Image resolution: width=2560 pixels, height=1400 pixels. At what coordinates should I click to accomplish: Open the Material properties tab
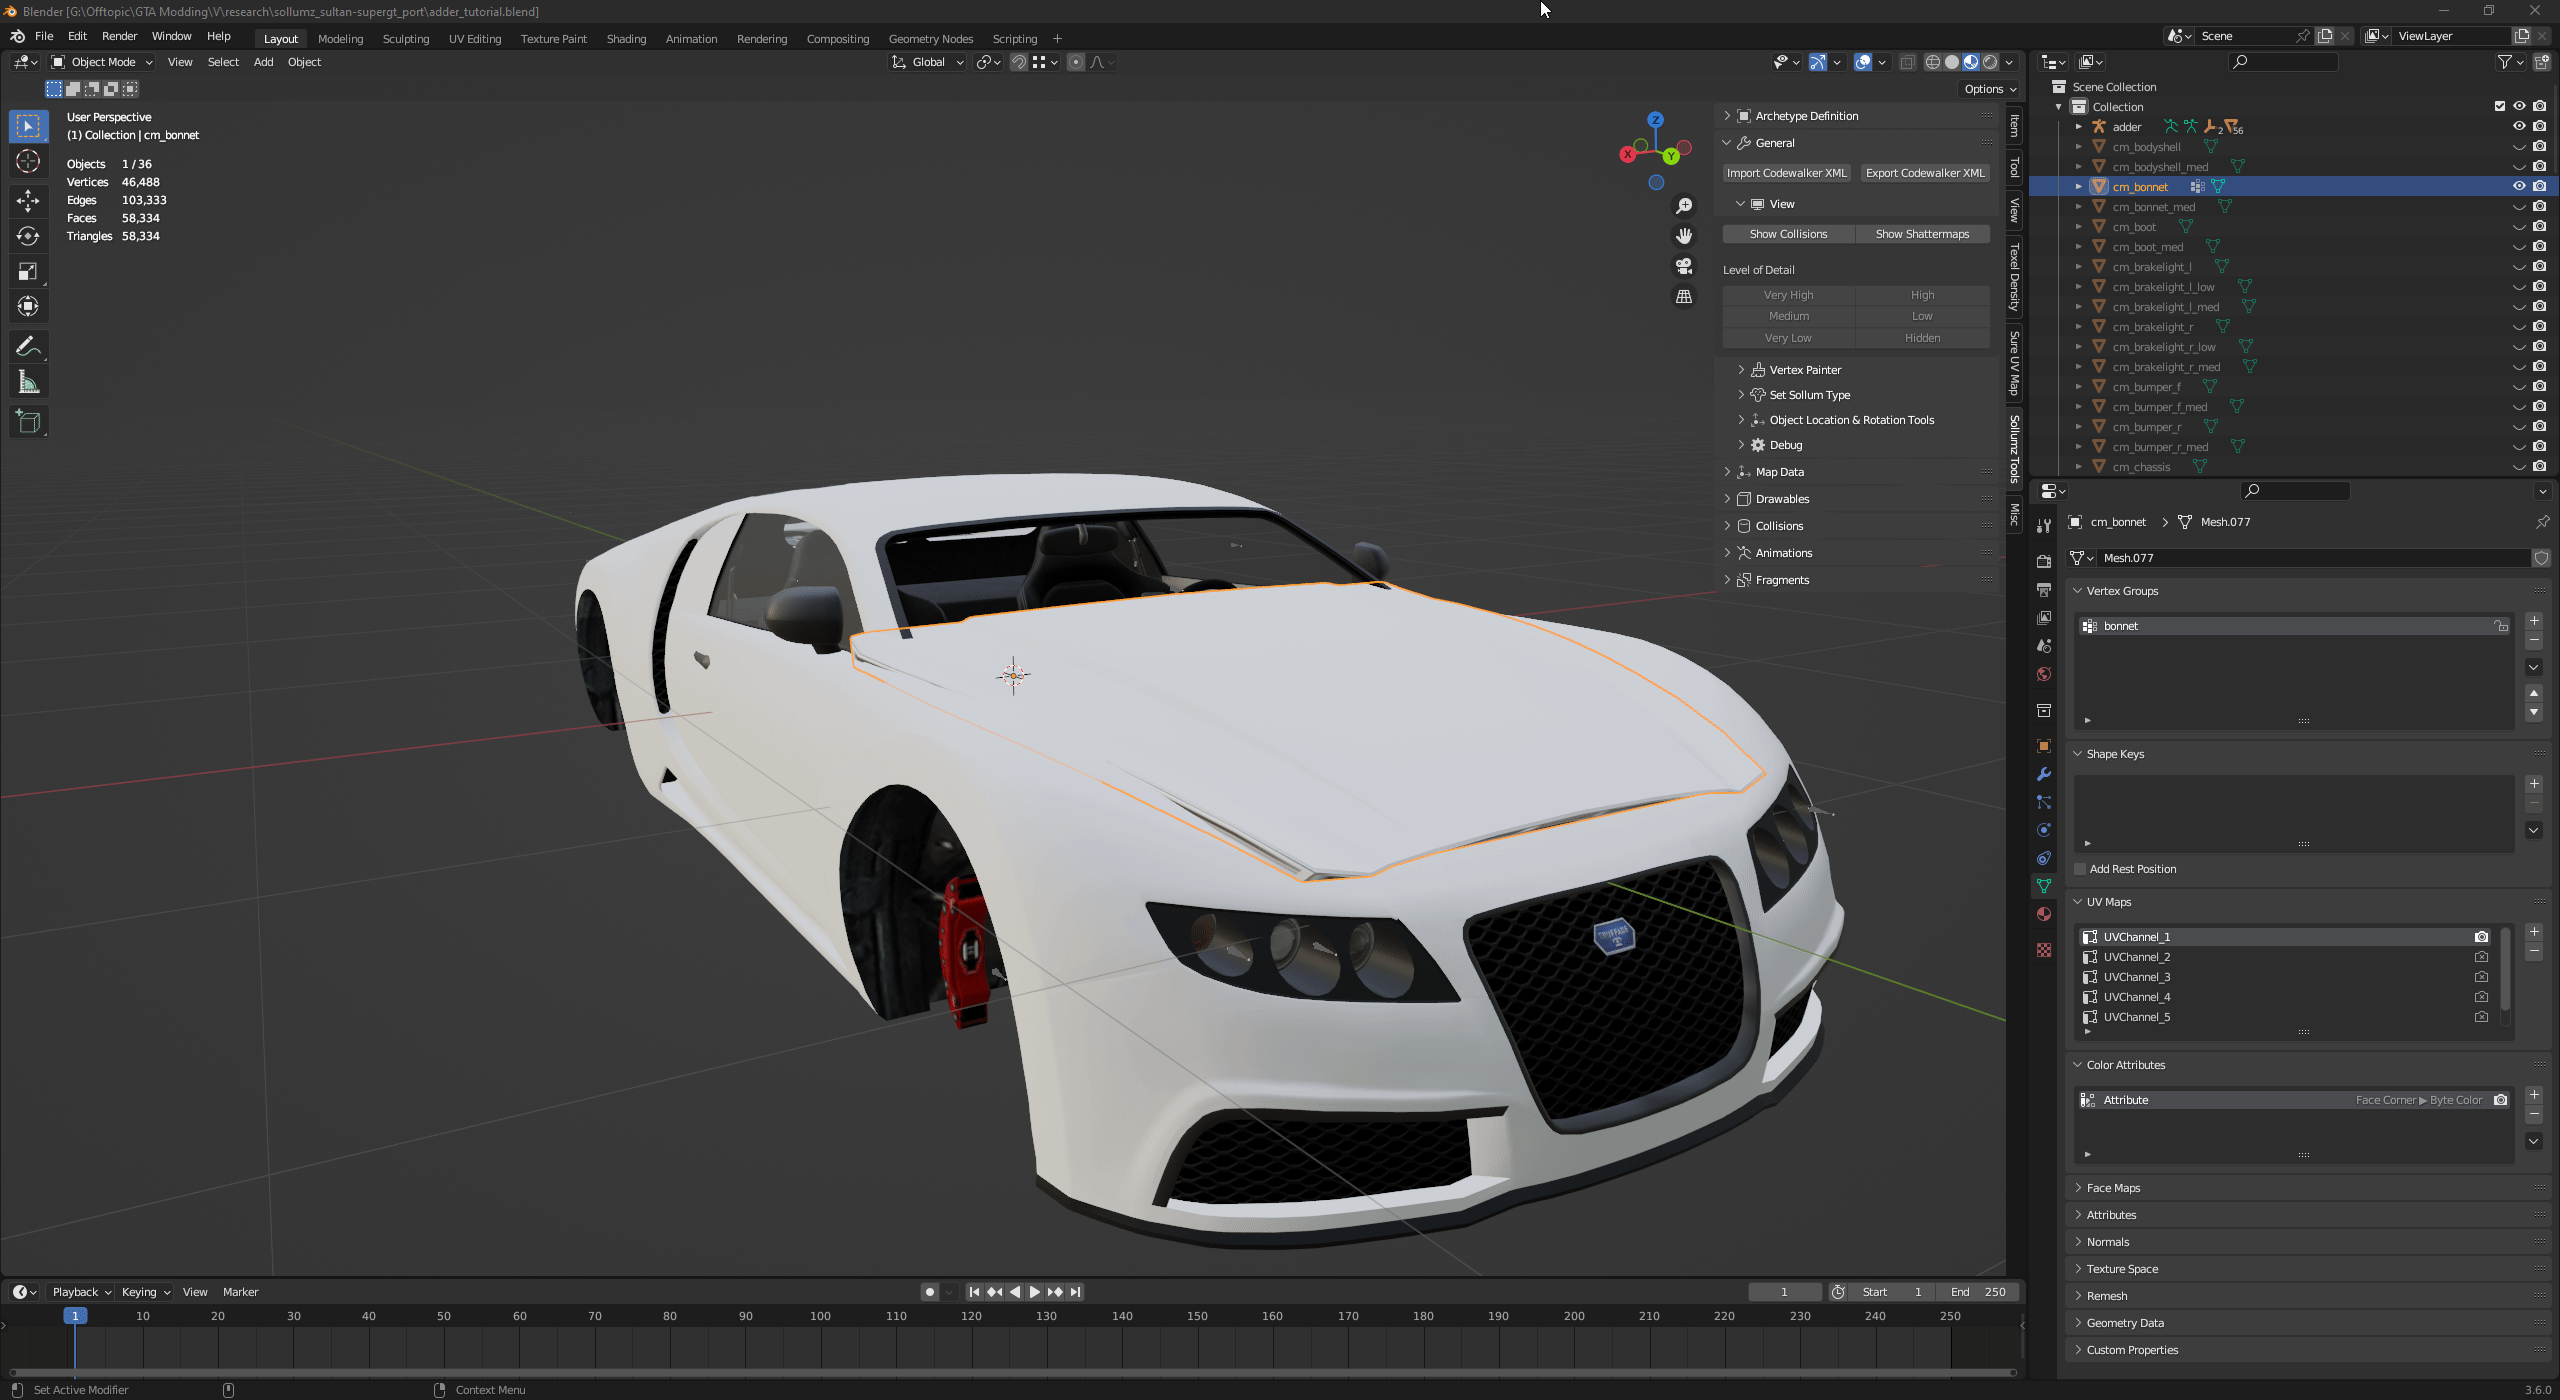coord(2044,914)
